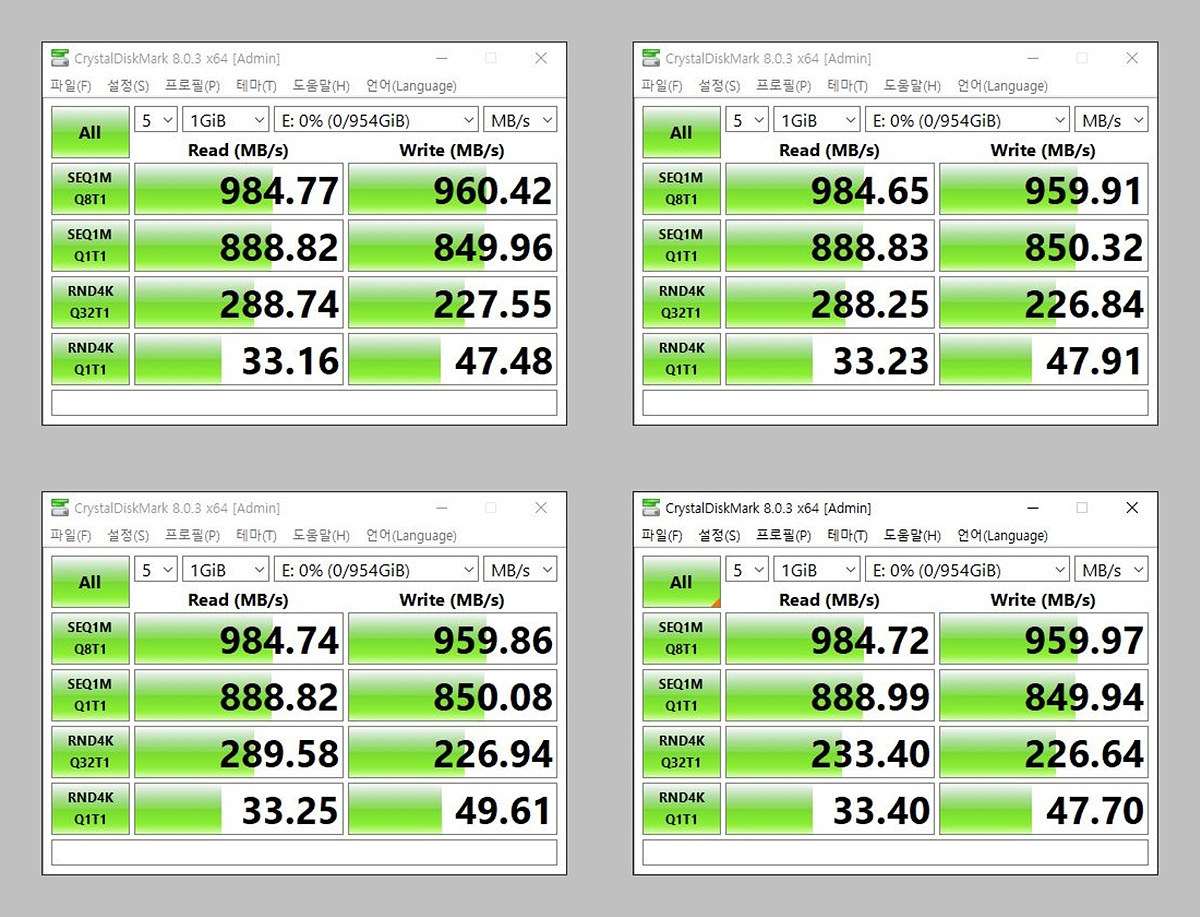The height and width of the screenshot is (917, 1200).
Task: Click the CrystalDiskMark title icon in top-left window
Action: coord(60,58)
